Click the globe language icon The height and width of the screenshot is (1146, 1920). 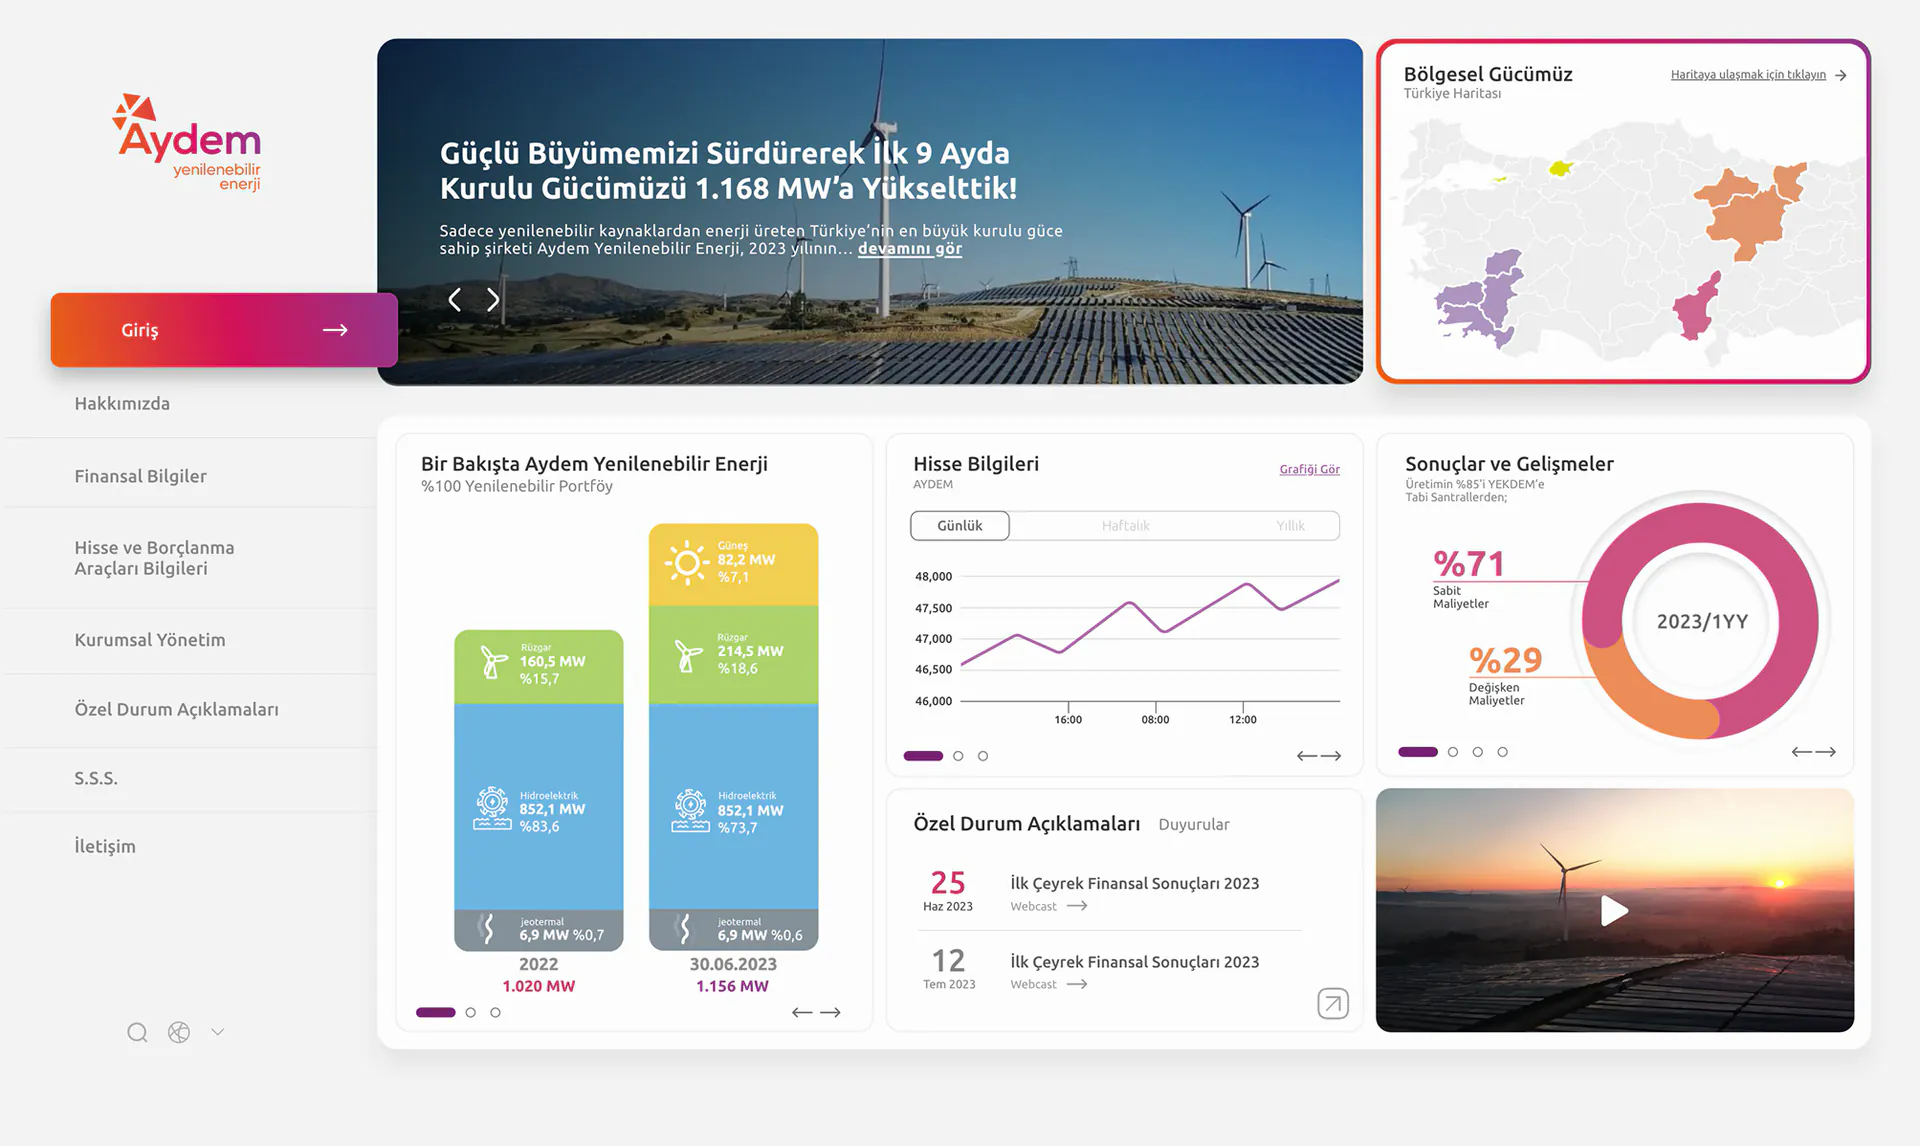click(179, 1032)
